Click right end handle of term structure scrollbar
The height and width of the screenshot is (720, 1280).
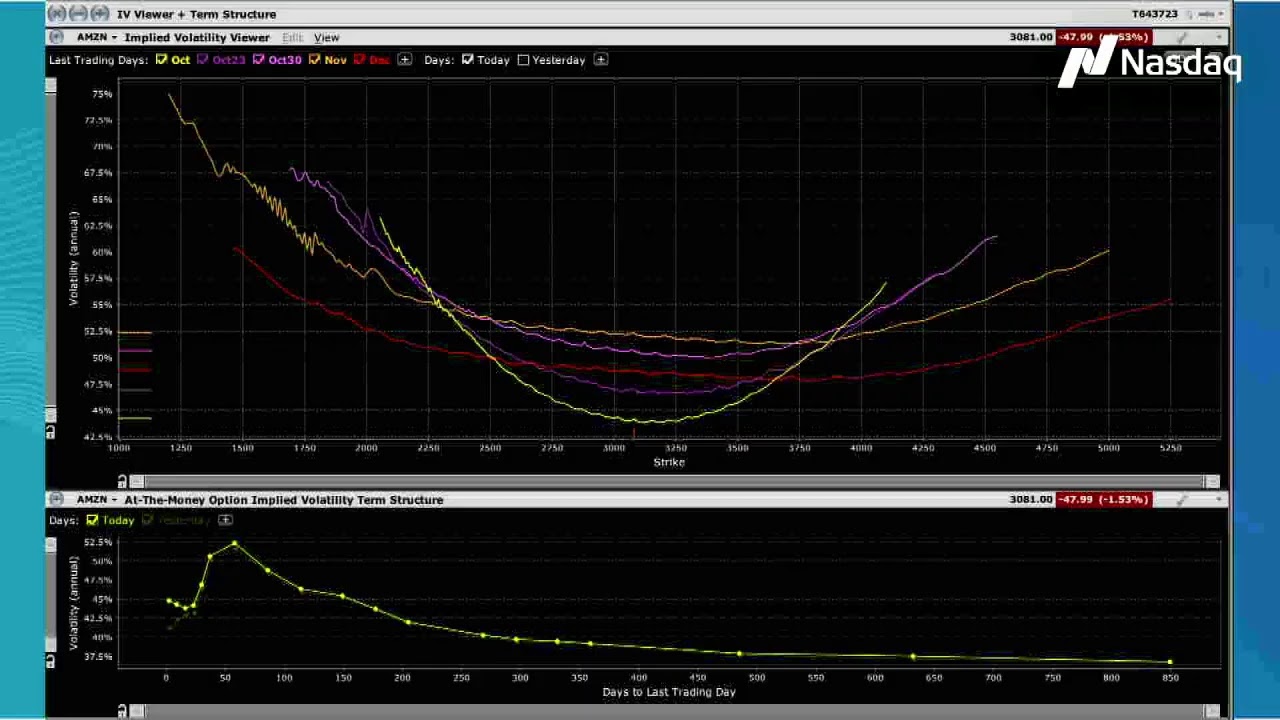point(1212,711)
